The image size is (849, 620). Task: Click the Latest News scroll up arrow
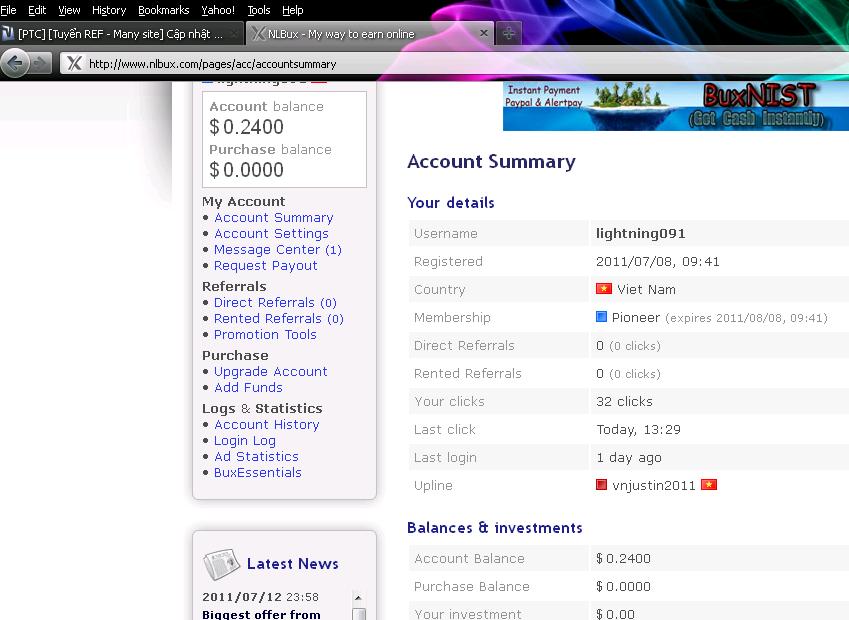[358, 597]
